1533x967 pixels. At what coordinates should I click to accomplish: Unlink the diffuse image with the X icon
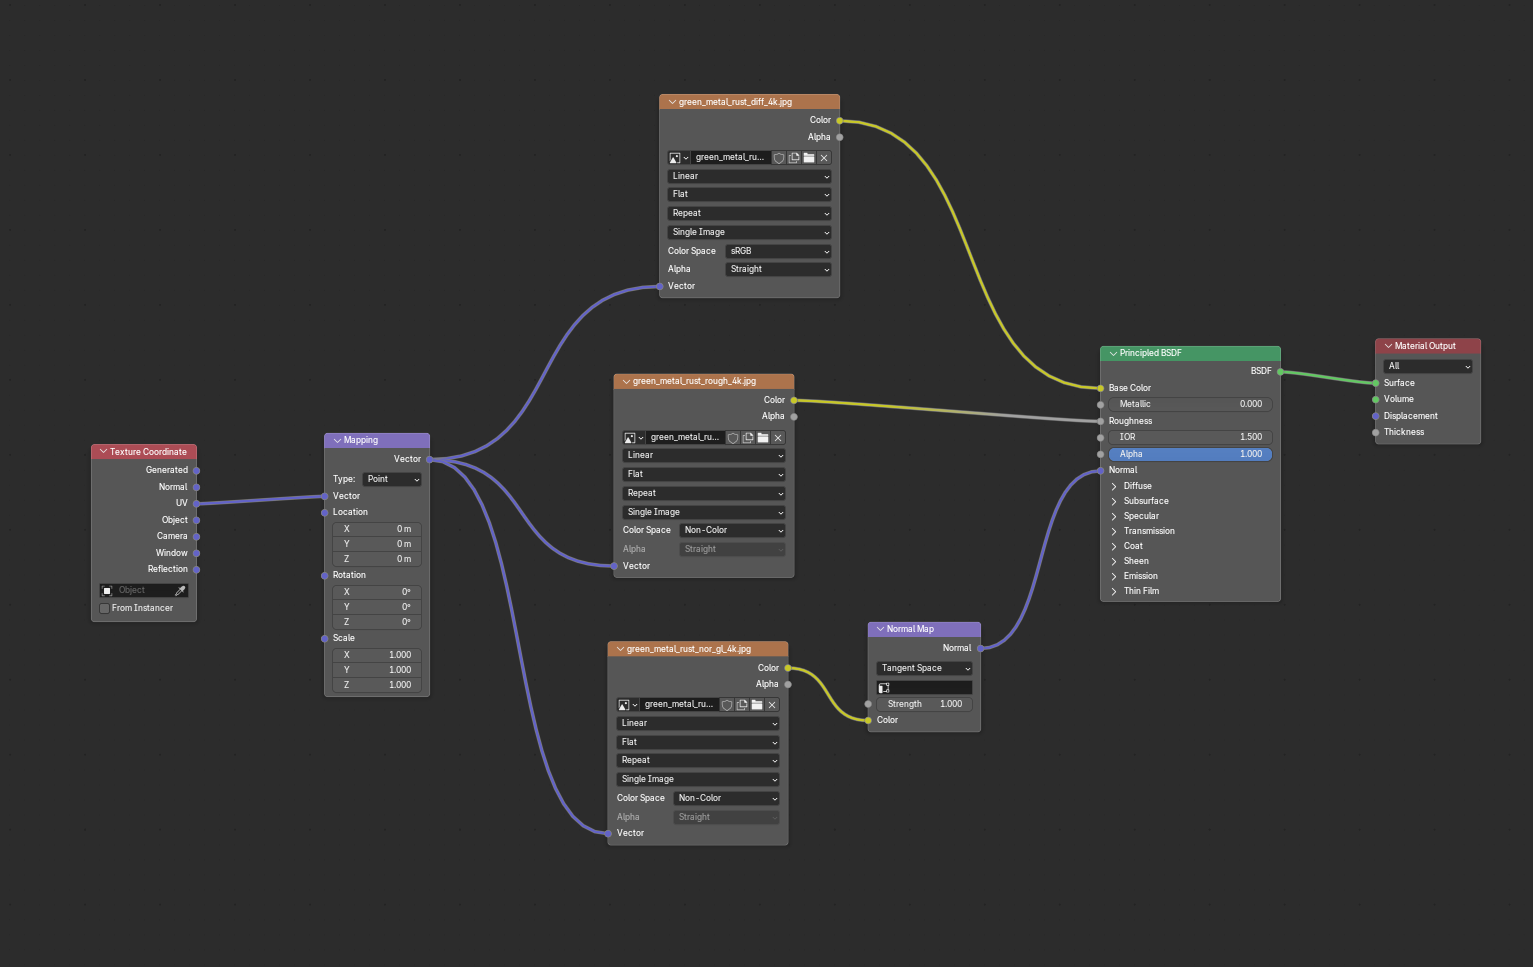[x=824, y=157]
